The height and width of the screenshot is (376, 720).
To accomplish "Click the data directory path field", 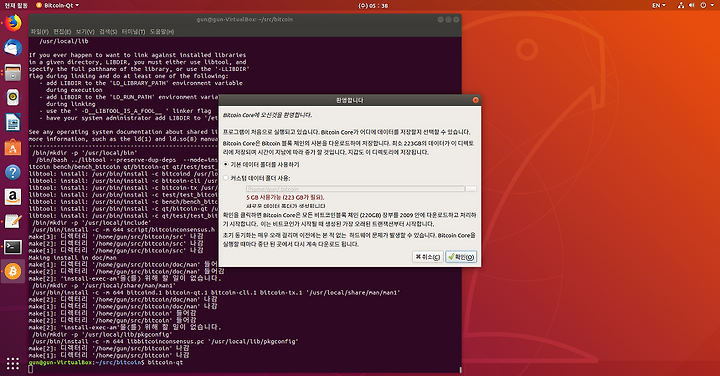I will tap(355, 189).
